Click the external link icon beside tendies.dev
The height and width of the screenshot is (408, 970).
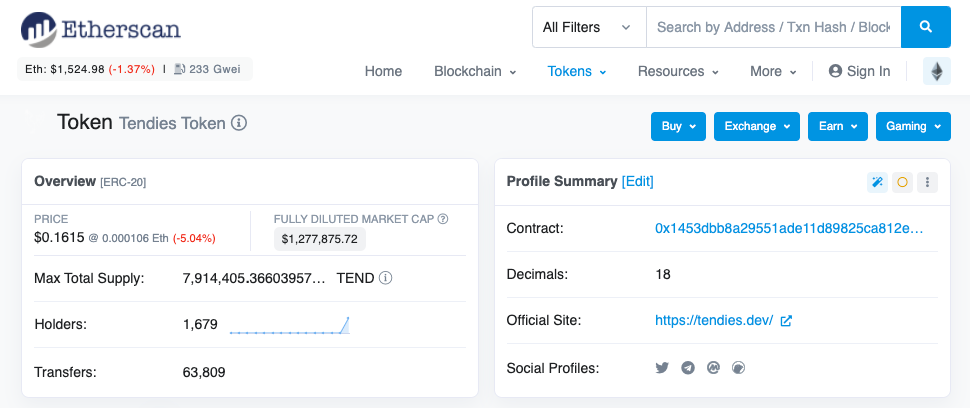point(786,321)
